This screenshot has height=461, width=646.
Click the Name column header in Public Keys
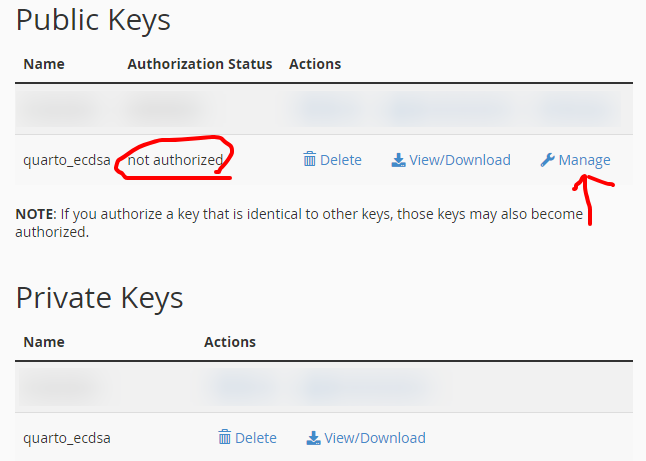click(x=44, y=64)
